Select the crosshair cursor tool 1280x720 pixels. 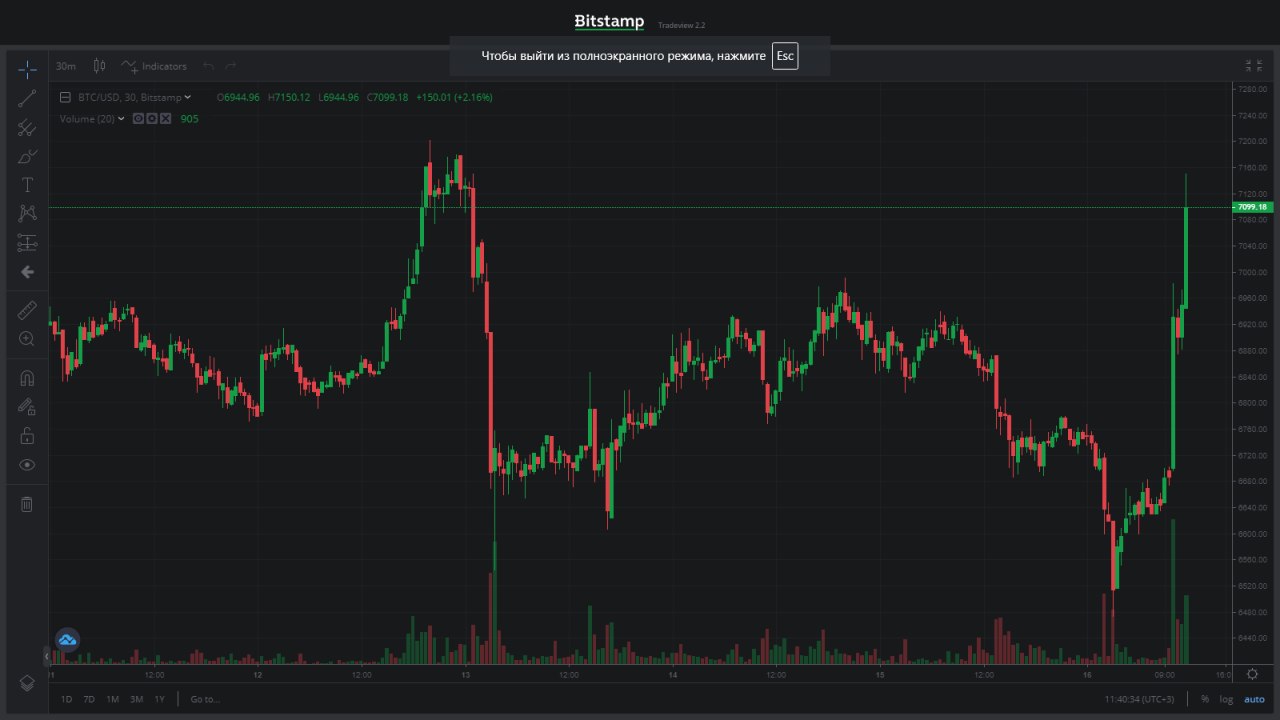click(x=27, y=68)
